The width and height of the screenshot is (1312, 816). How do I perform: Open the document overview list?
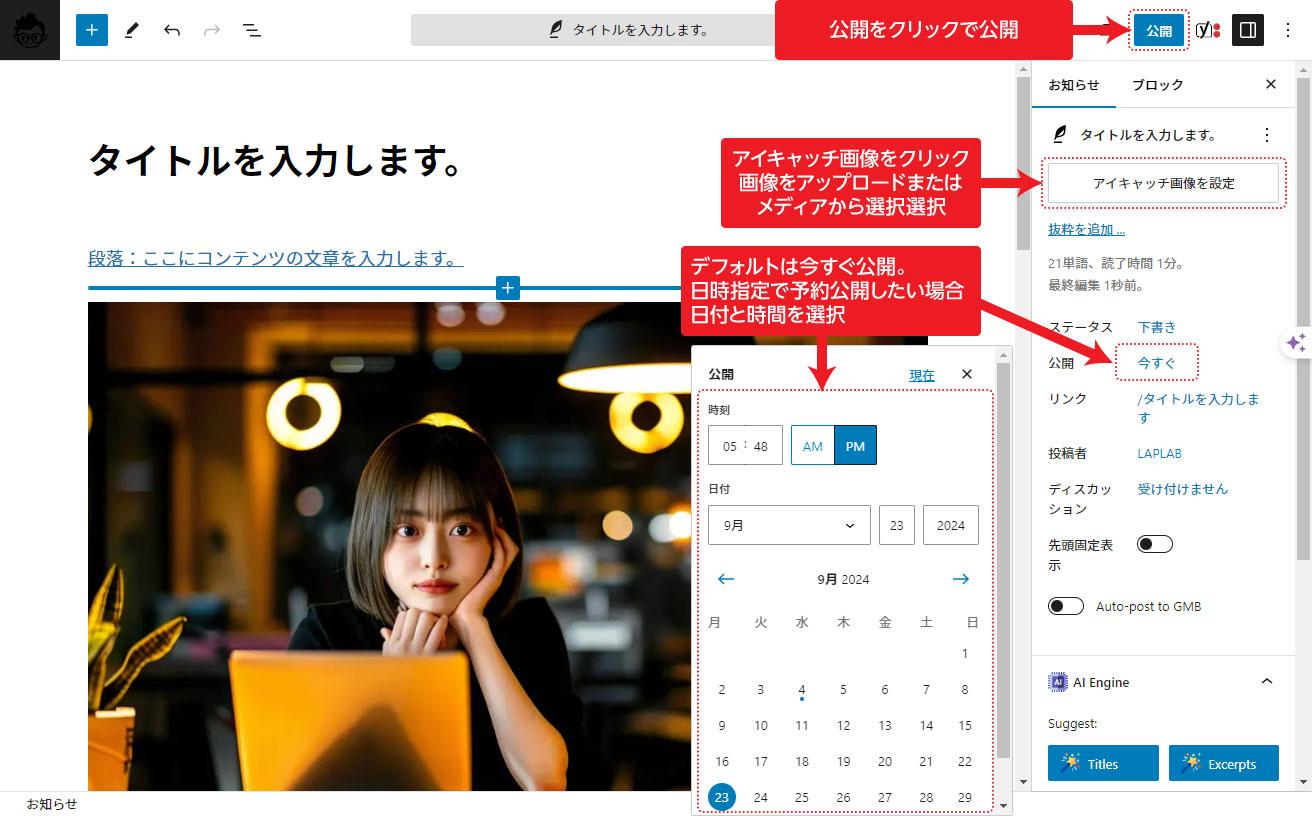252,30
